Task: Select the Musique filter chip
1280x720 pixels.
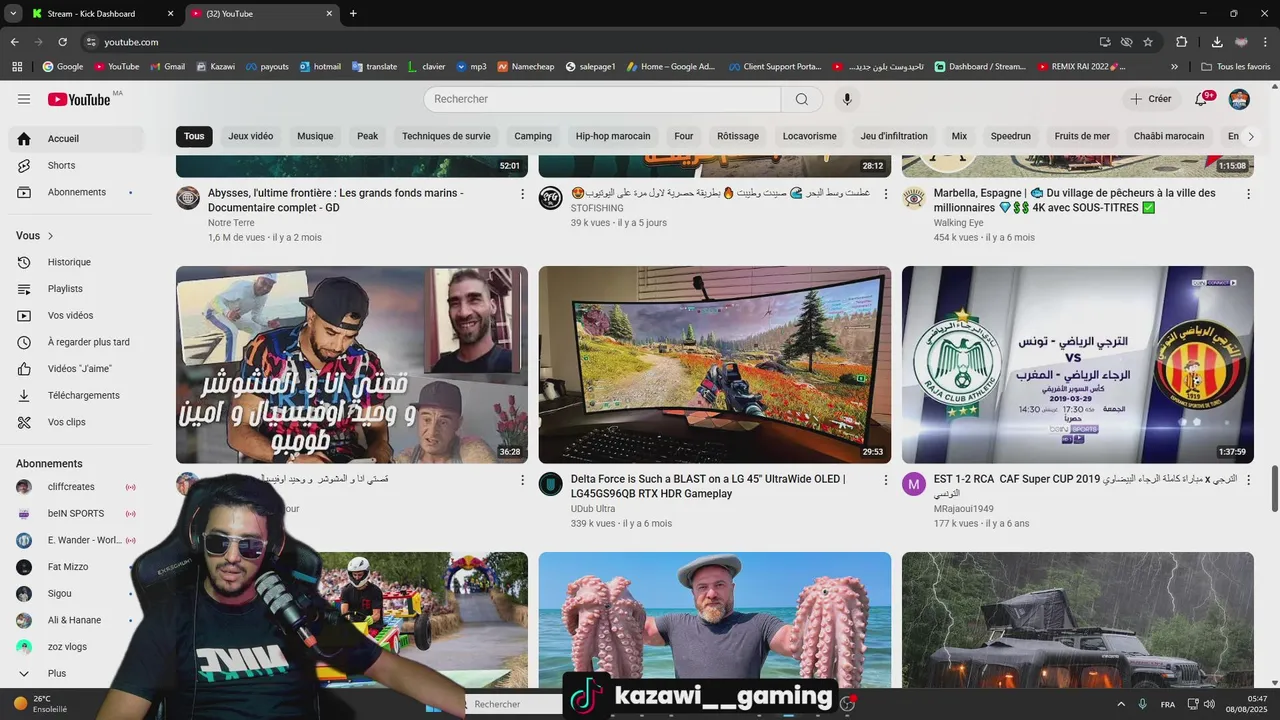Action: (315, 136)
